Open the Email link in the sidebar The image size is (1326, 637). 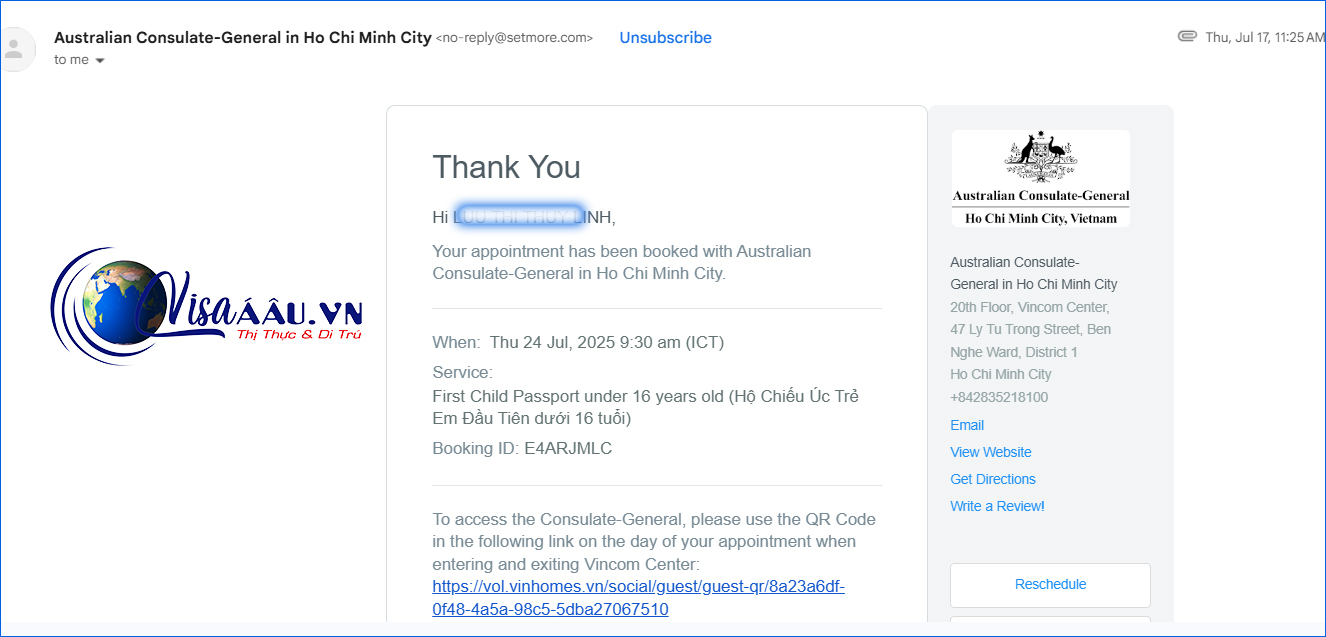coord(967,425)
